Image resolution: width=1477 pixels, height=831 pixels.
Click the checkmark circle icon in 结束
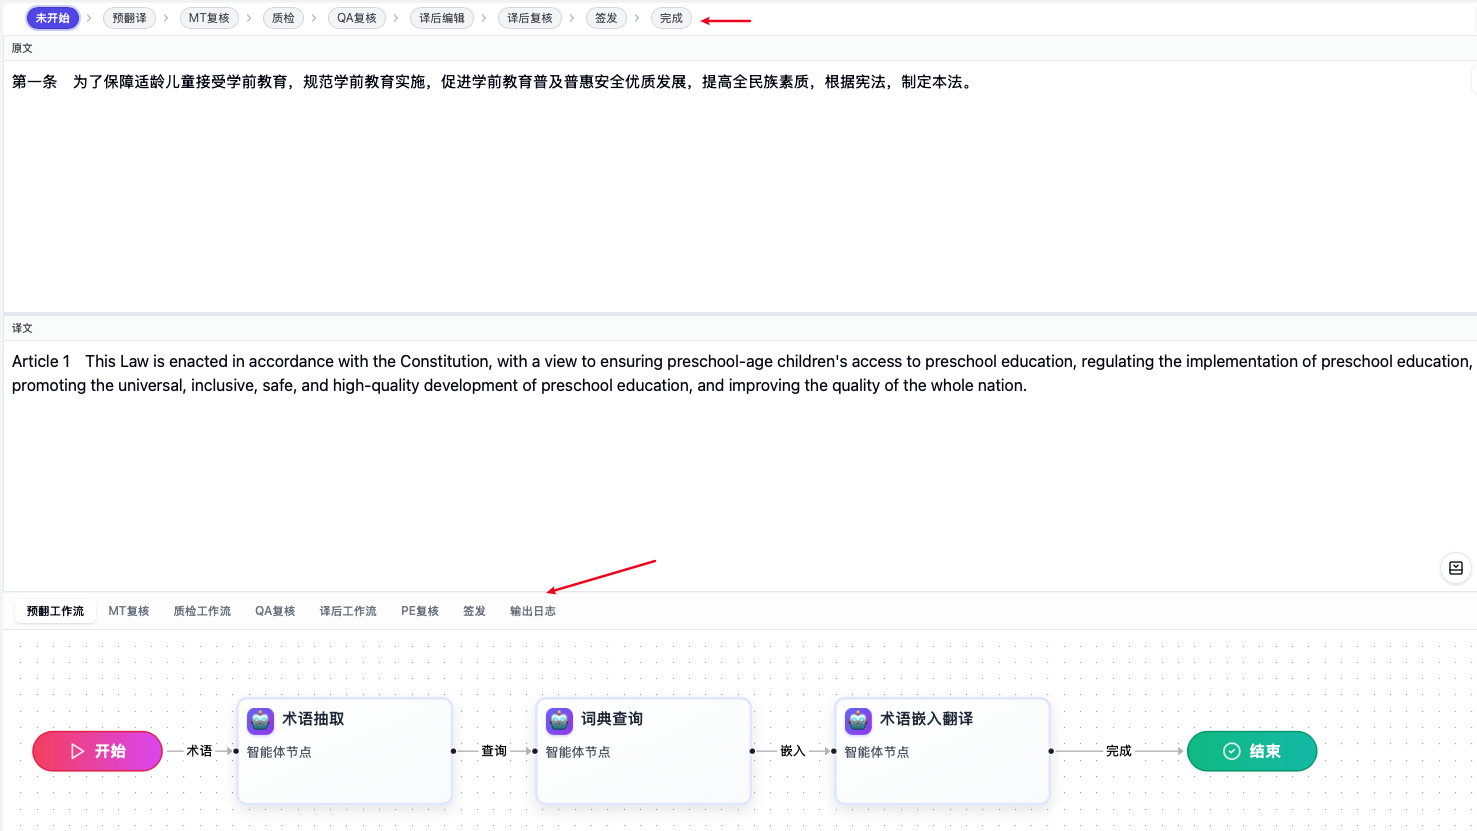click(1232, 751)
